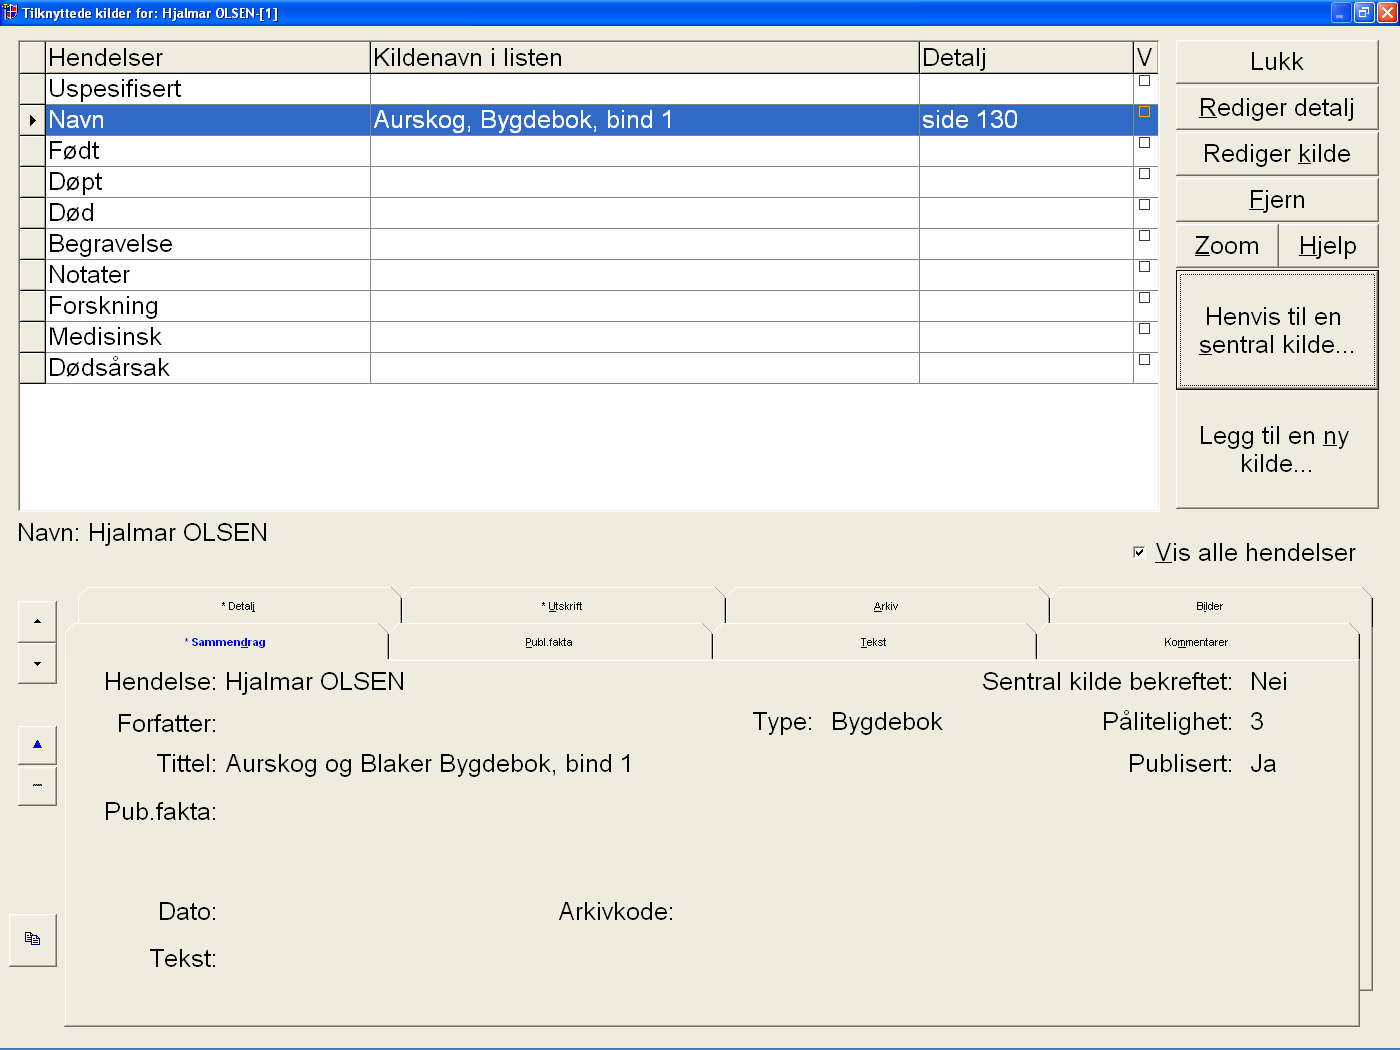This screenshot has width=1400, height=1050.
Task: Toggle the V checkbox in the Navn row
Action: (x=1145, y=112)
